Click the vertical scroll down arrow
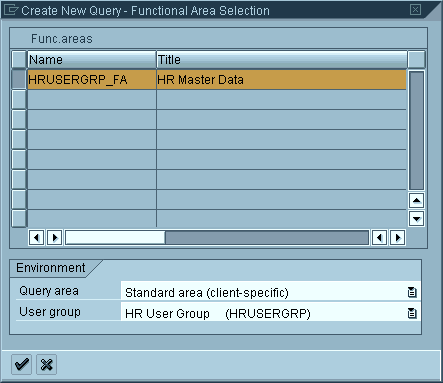 pos(416,219)
